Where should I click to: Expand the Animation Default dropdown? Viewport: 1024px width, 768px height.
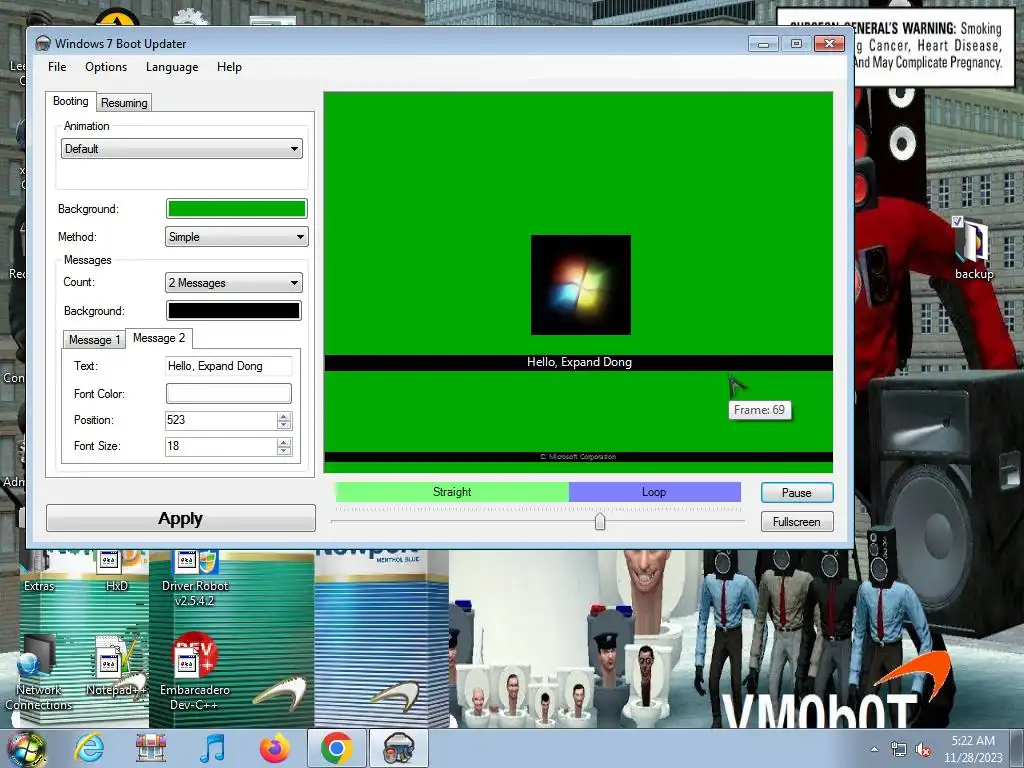(x=182, y=149)
